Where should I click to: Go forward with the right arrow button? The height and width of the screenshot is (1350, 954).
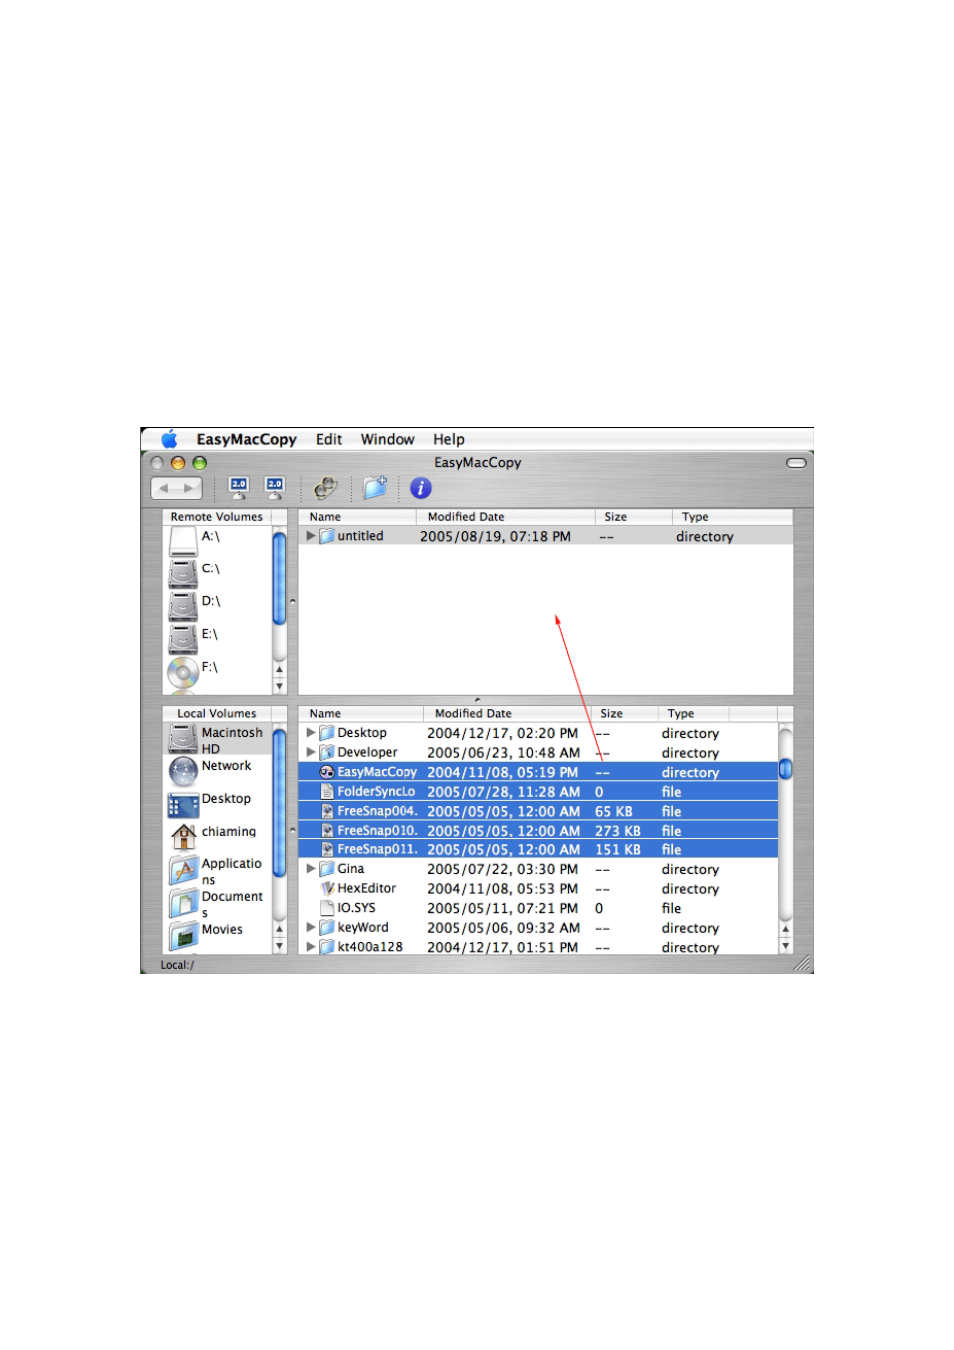(x=189, y=488)
